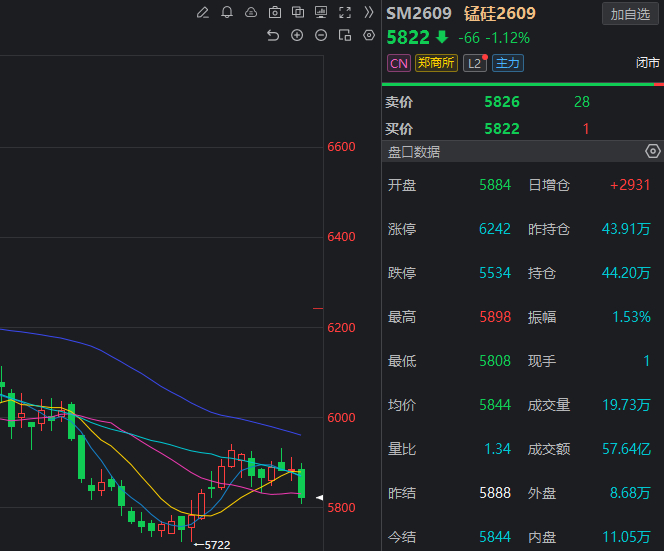The height and width of the screenshot is (551, 664).
Task: Click the 6000 price axis label
Action: [341, 418]
